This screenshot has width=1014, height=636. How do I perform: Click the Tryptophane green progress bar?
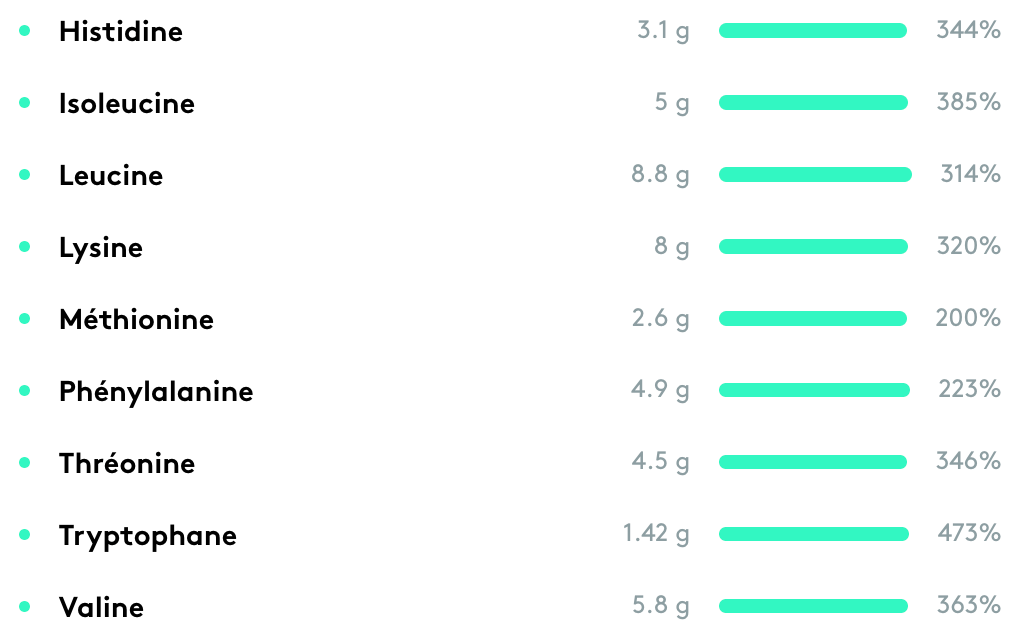(813, 534)
